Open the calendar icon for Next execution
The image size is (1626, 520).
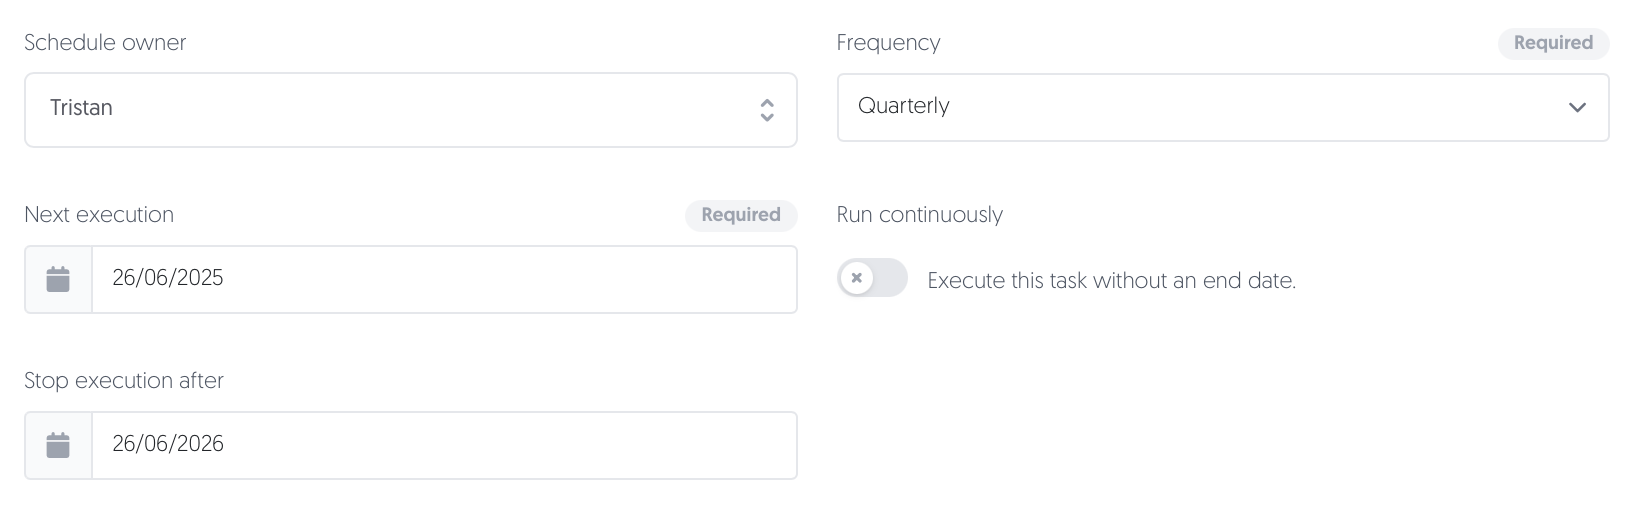tap(58, 279)
